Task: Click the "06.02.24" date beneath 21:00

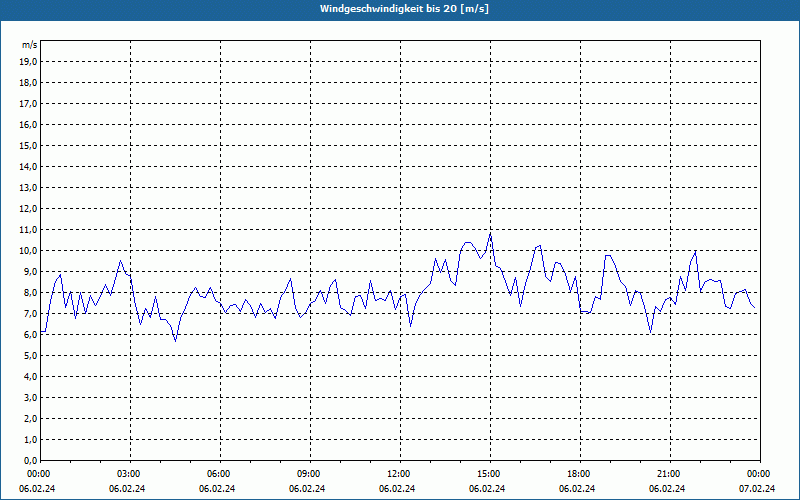Action: click(x=667, y=489)
